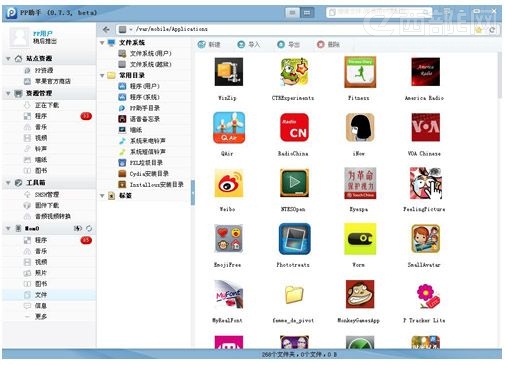The height and width of the screenshot is (365, 505).
Task: Click the charging icon beside the device name
Action: [78, 228]
